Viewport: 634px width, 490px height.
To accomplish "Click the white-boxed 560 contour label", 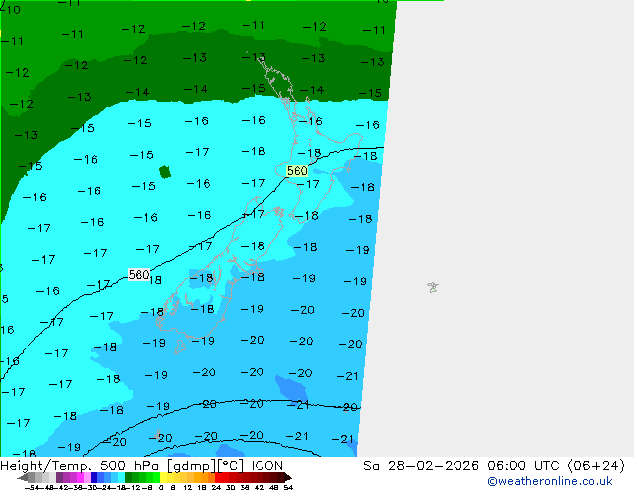I will coord(139,275).
